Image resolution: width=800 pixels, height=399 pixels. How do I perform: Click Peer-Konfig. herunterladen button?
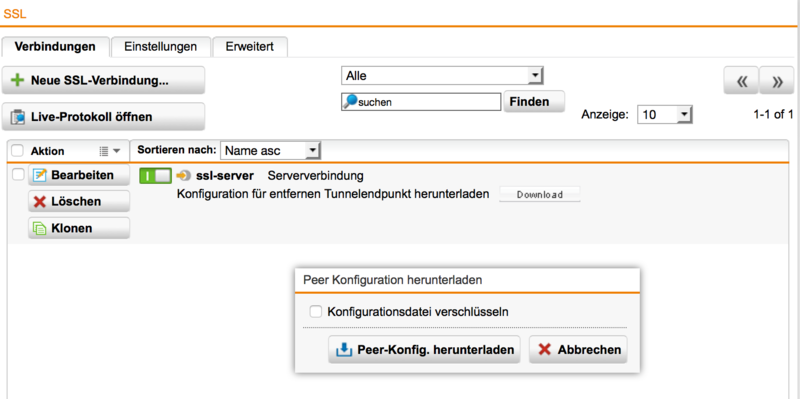coord(424,350)
